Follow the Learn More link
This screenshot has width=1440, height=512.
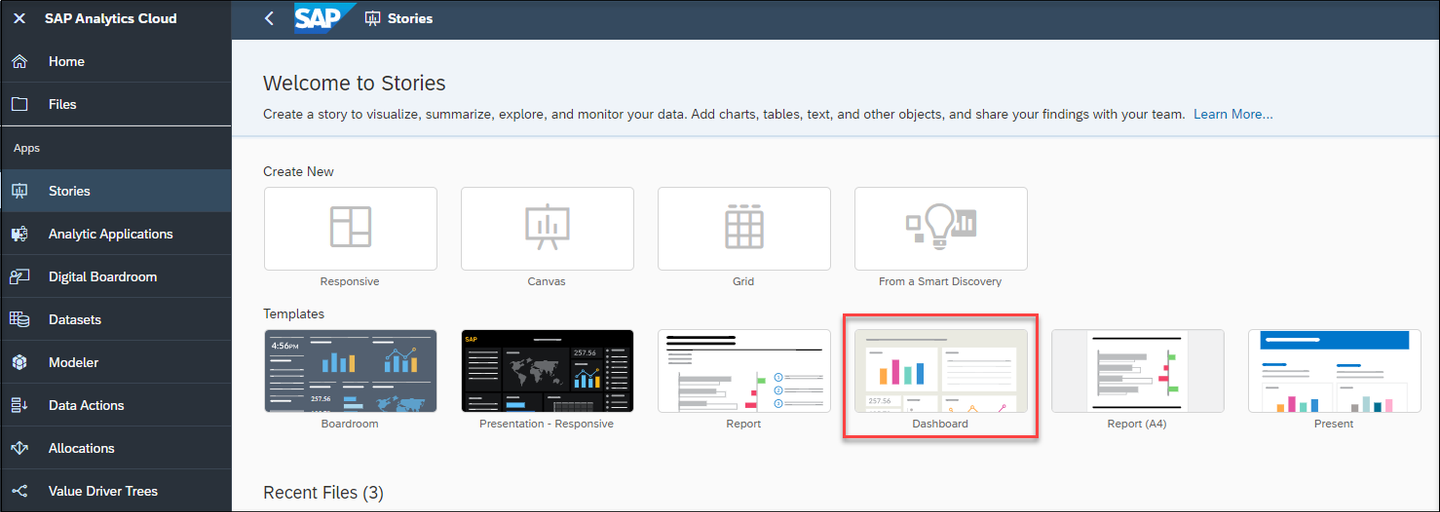[1233, 114]
